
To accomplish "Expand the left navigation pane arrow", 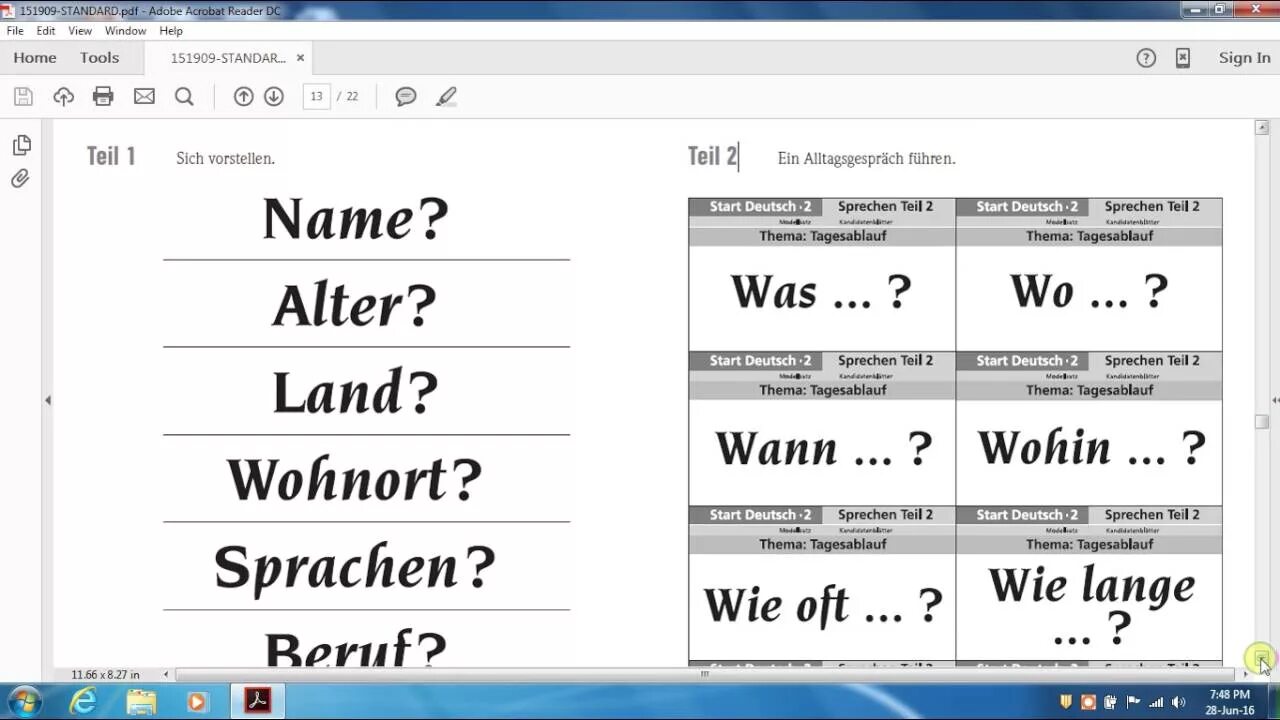I will pyautogui.click(x=47, y=400).
